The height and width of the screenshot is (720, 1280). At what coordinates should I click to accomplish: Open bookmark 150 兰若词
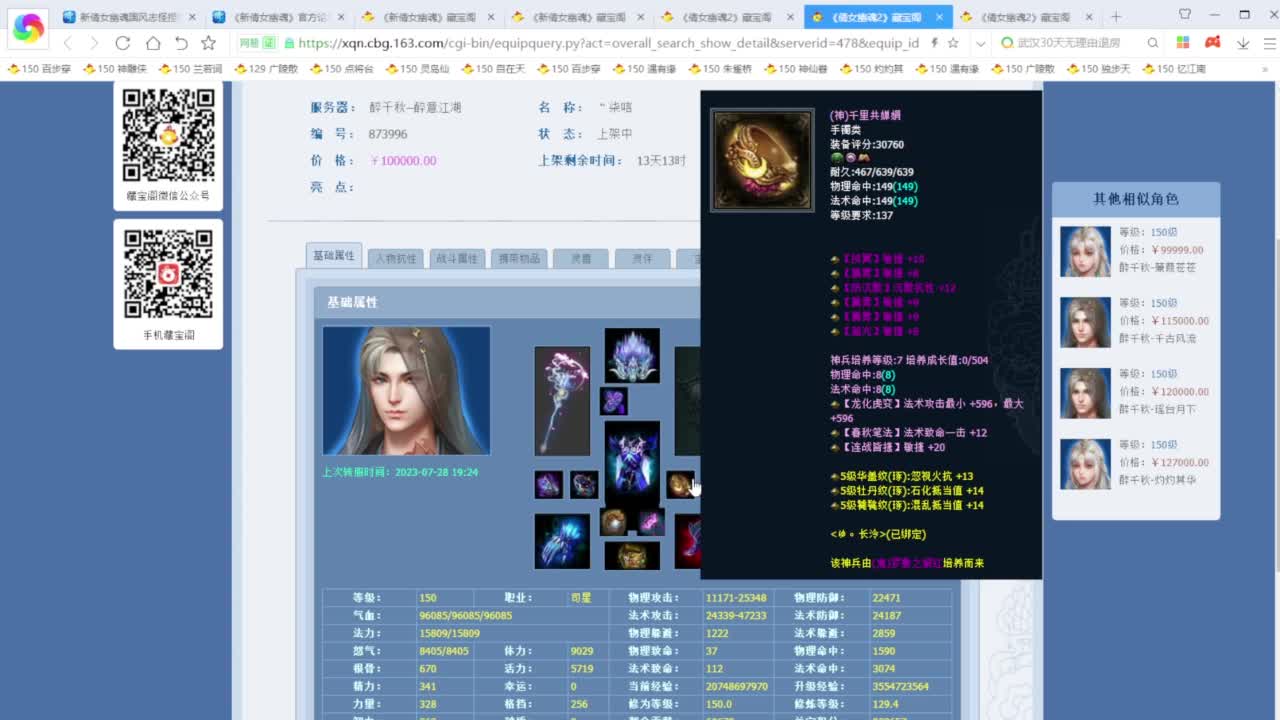point(190,69)
